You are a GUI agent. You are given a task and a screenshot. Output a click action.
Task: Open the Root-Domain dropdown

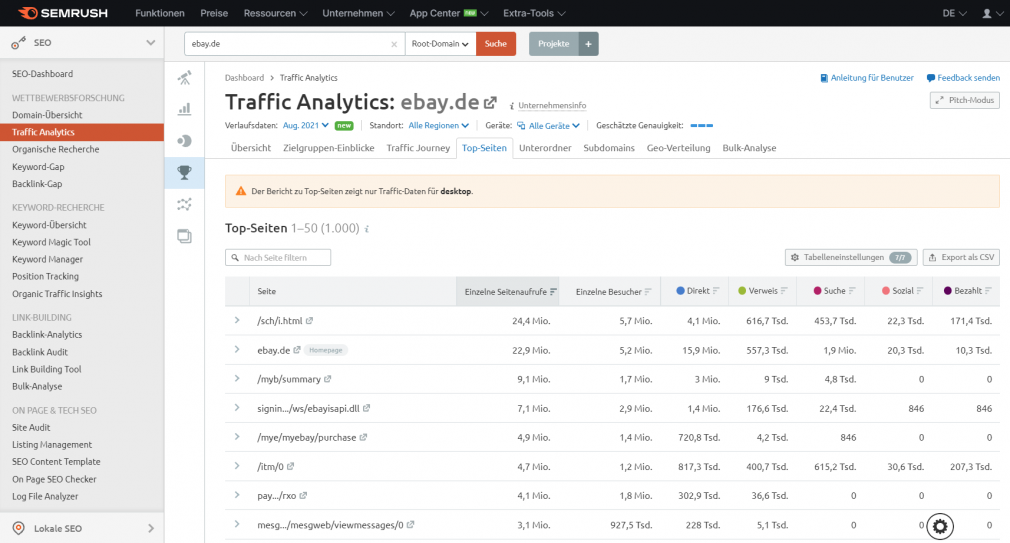tap(441, 44)
